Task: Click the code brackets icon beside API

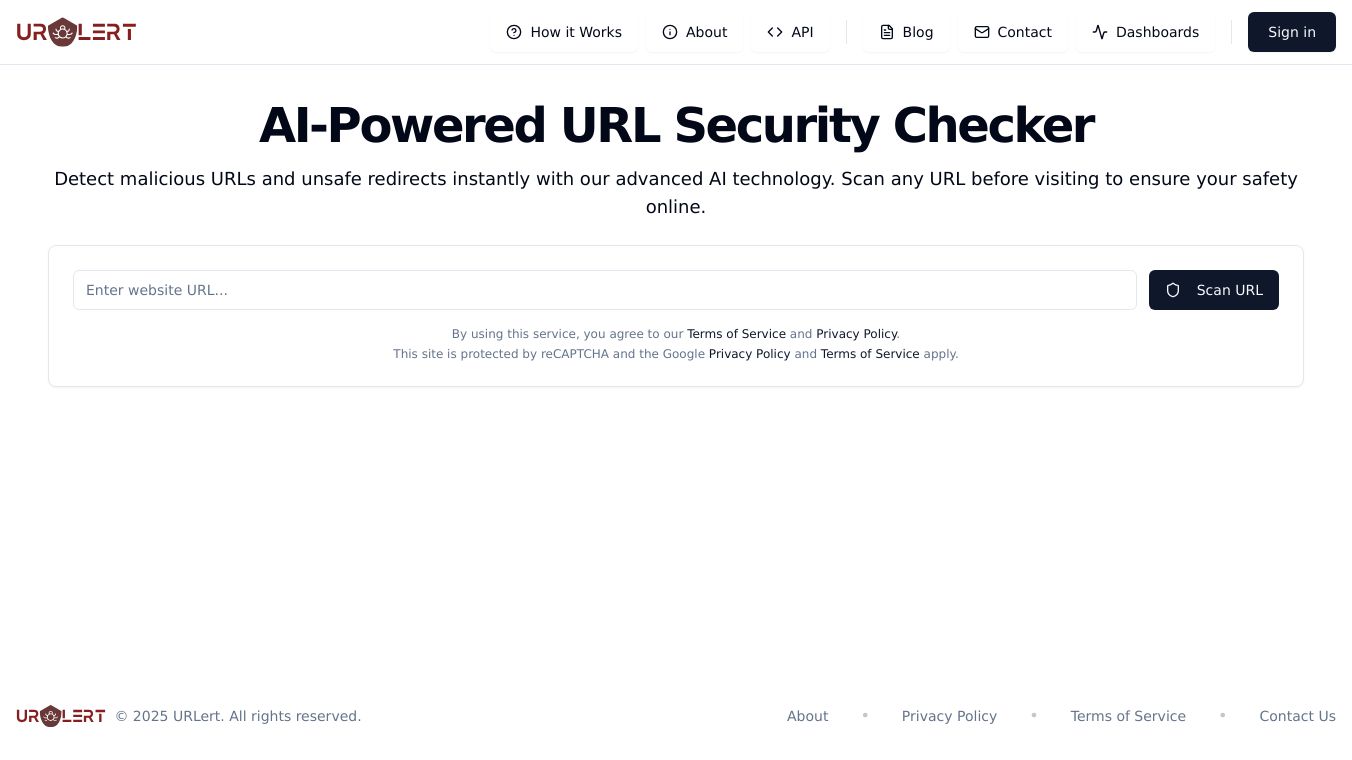Action: tap(775, 32)
